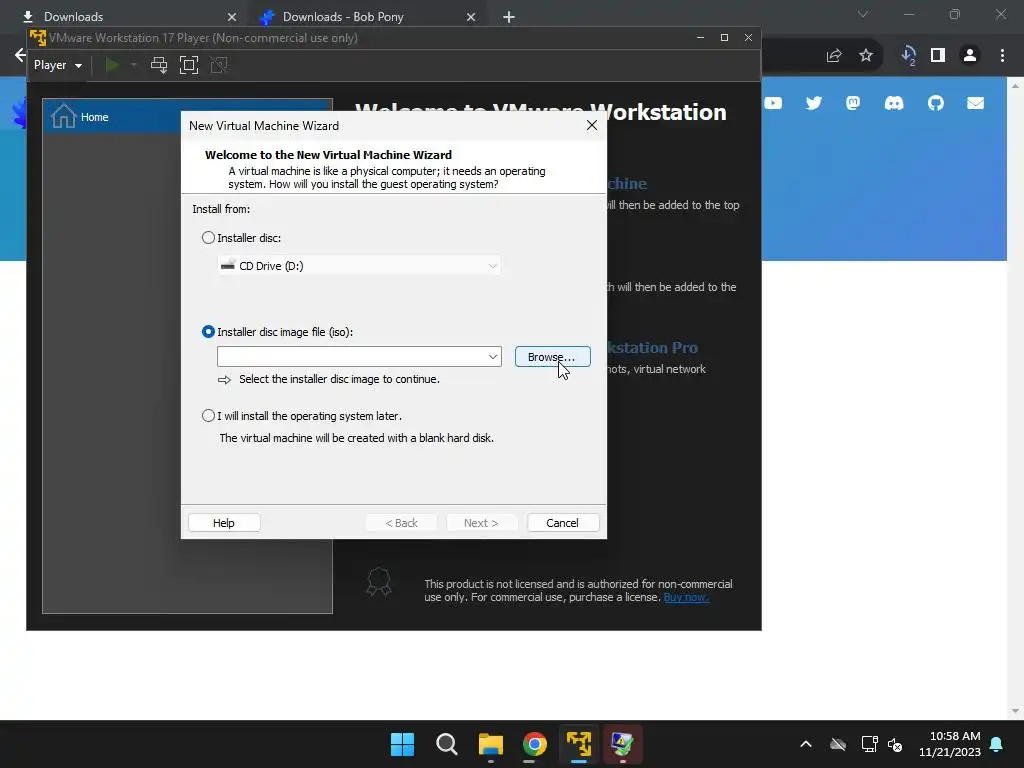Click the Cancel button in wizard

(x=562, y=523)
